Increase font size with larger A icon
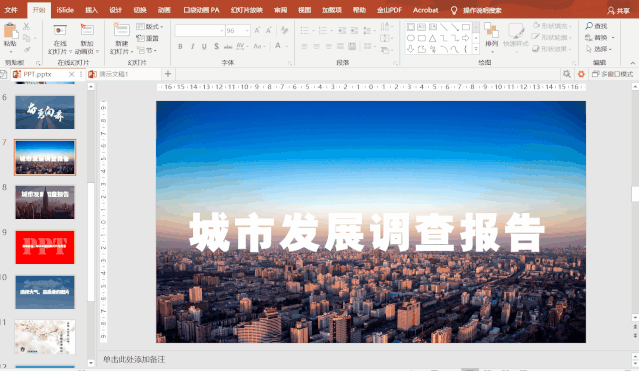 pyautogui.click(x=257, y=31)
